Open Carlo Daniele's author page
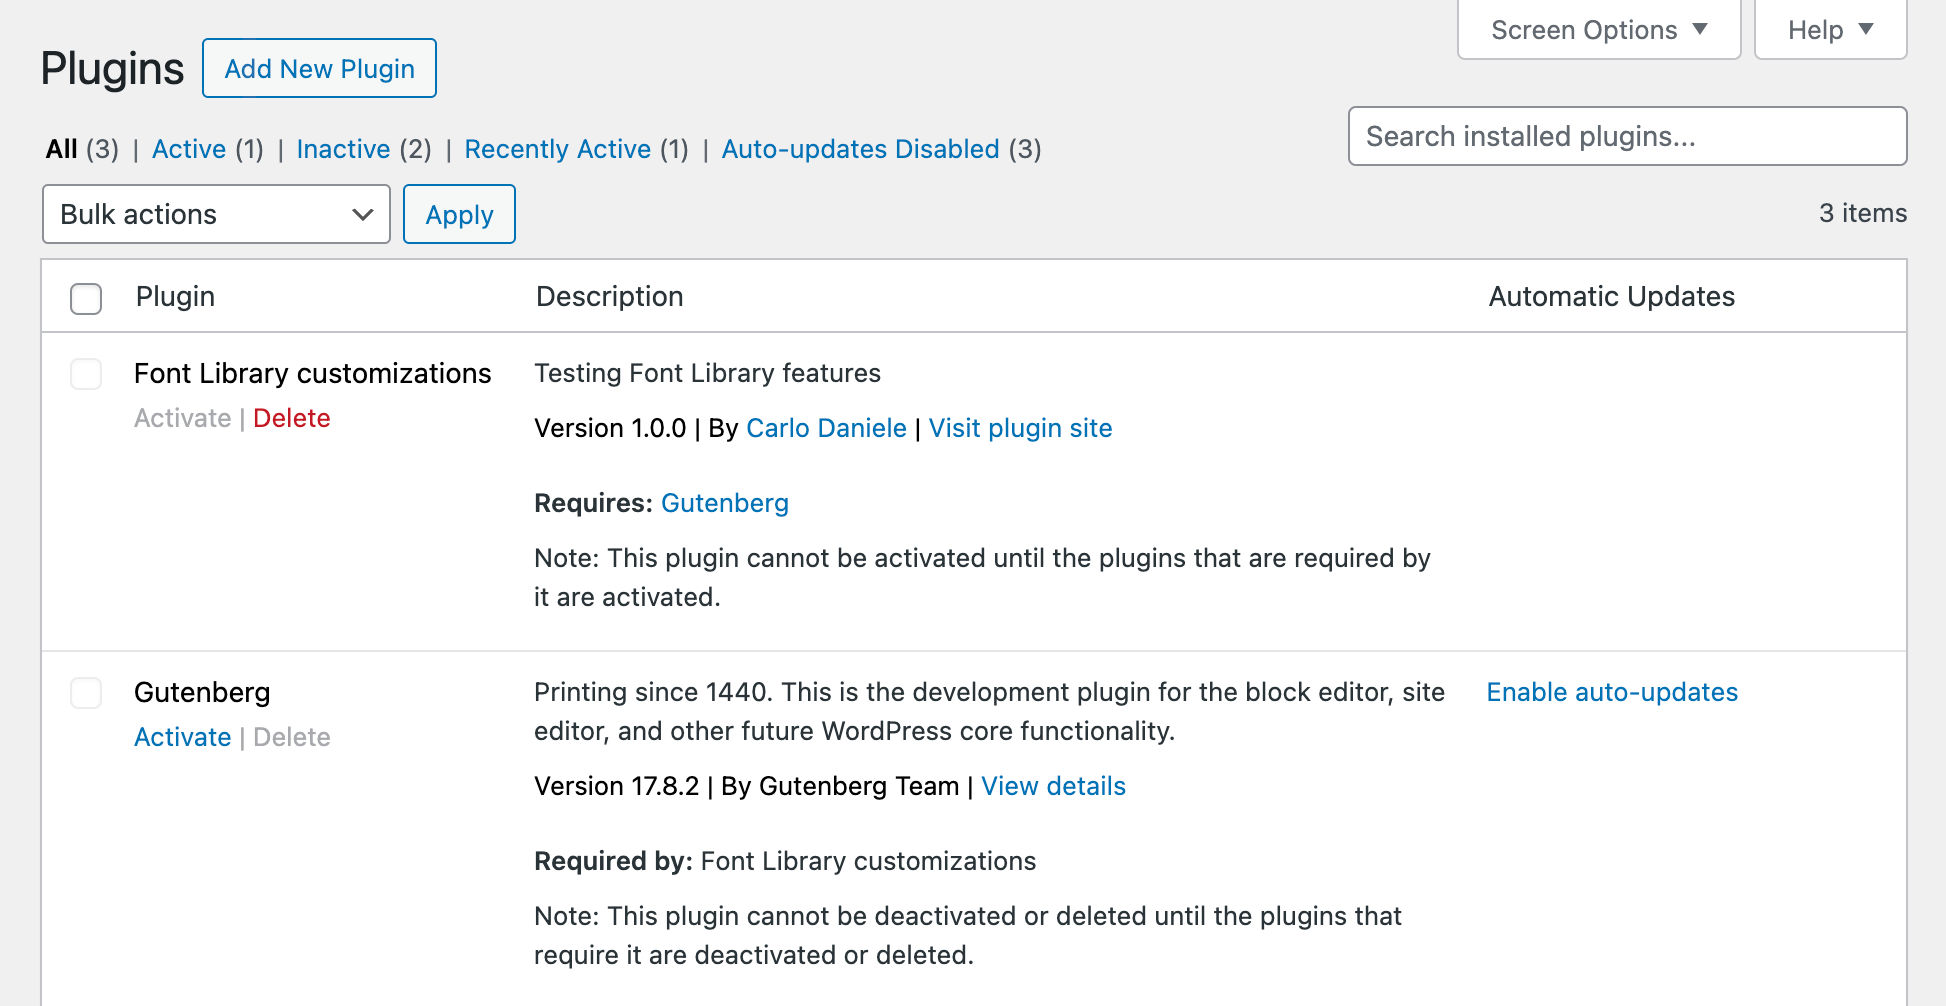 [826, 428]
